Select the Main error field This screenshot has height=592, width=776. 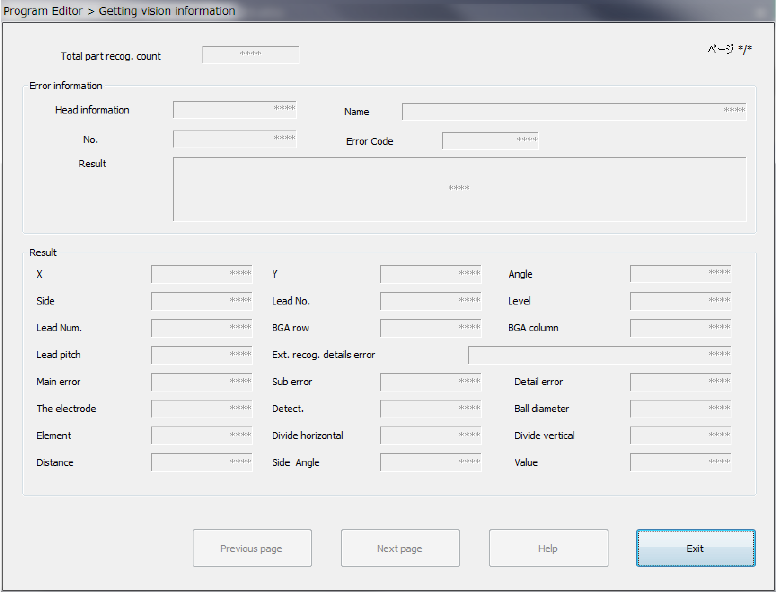202,382
